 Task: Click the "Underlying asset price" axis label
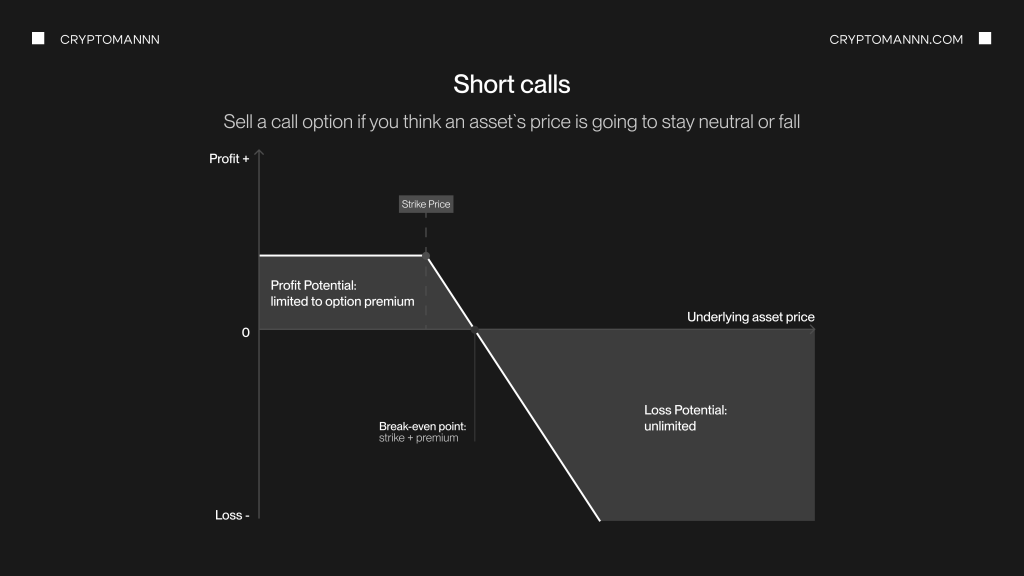pyautogui.click(x=750, y=317)
